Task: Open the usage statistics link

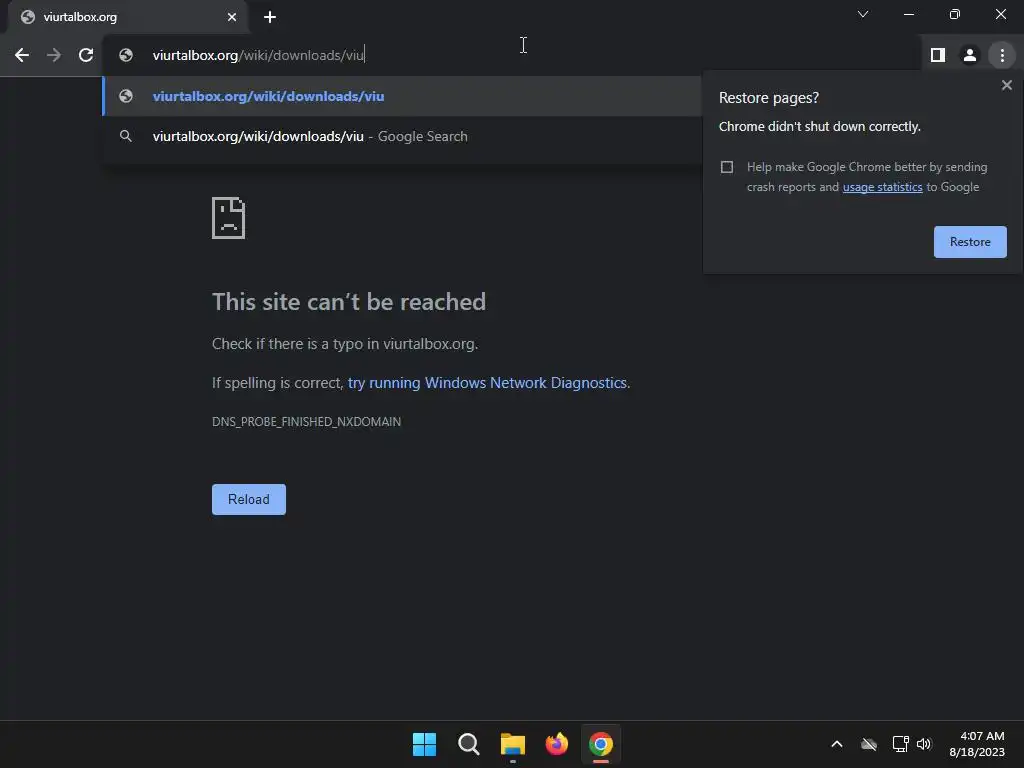Action: (882, 187)
